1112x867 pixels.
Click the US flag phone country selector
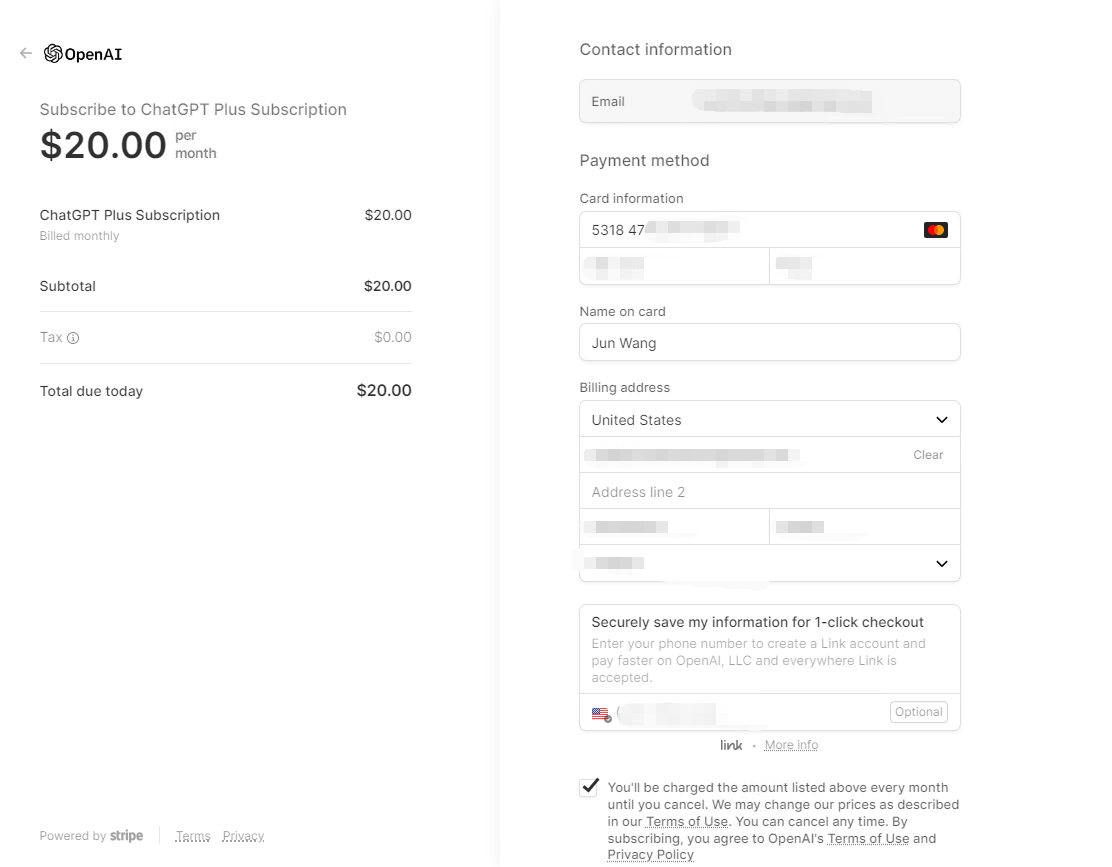[600, 714]
